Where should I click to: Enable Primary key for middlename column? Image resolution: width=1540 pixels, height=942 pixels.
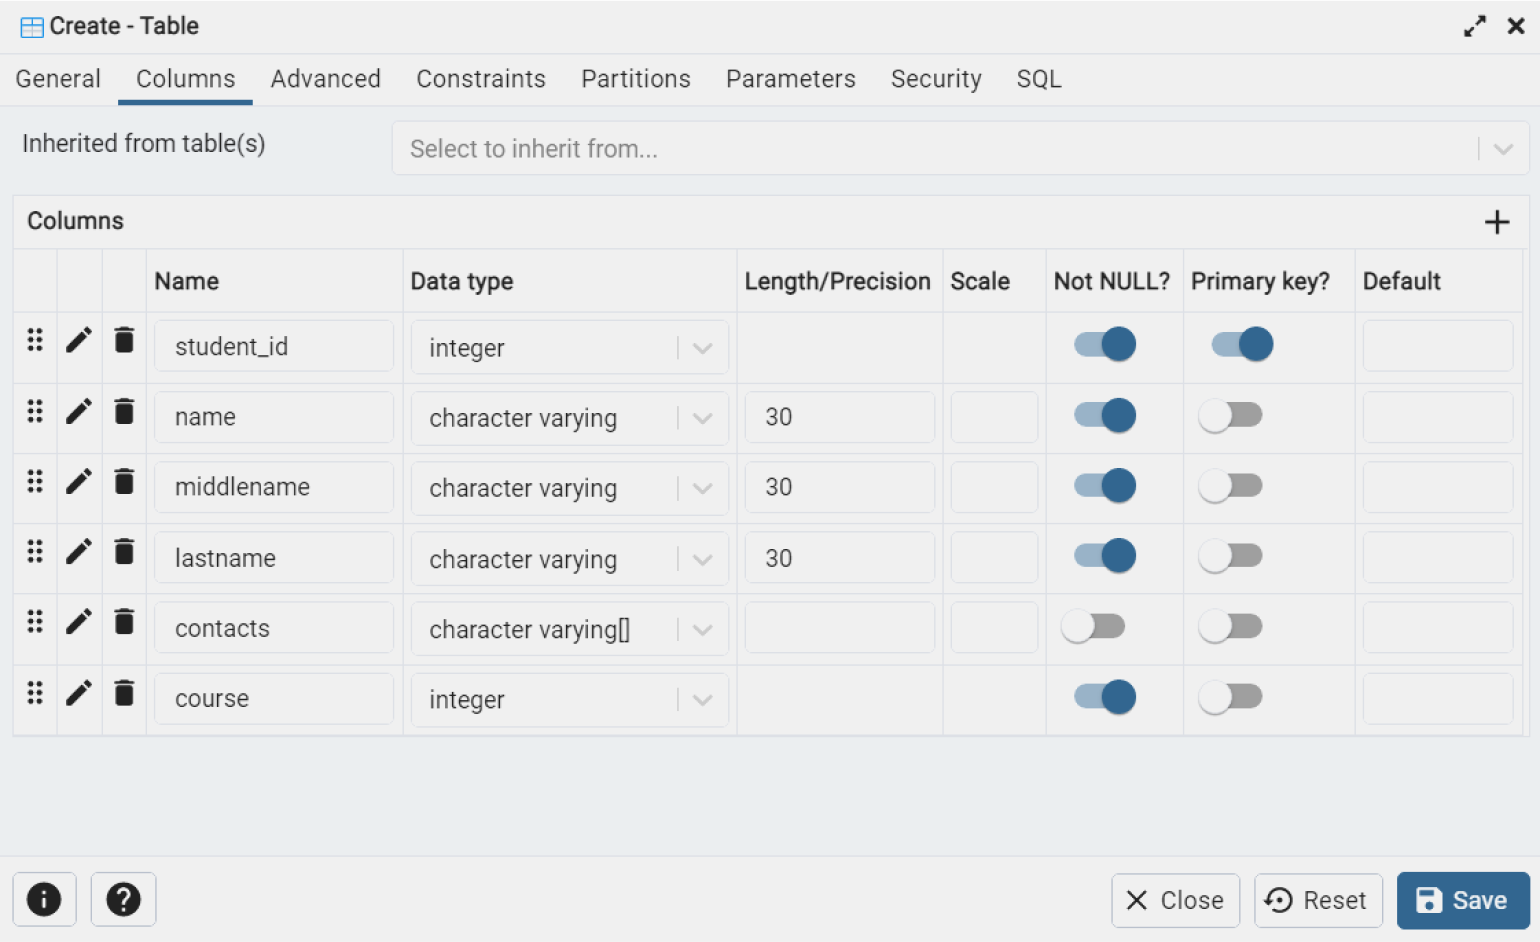[x=1230, y=485]
